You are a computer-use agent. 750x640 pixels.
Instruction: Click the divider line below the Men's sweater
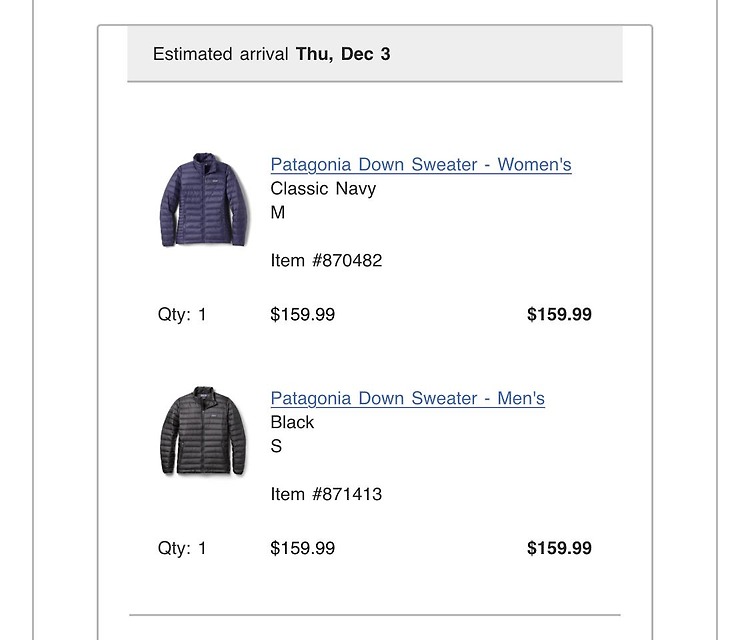point(375,615)
